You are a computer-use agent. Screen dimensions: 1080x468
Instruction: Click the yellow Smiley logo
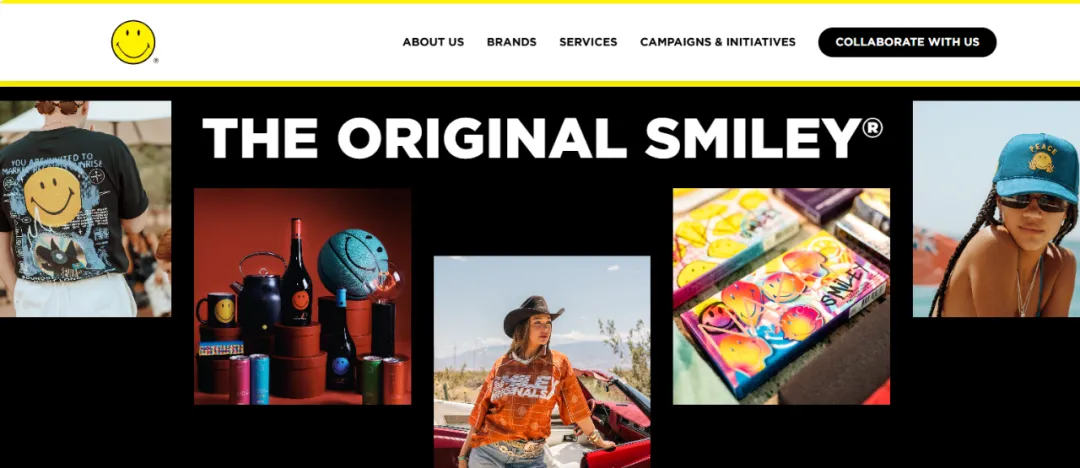point(133,42)
